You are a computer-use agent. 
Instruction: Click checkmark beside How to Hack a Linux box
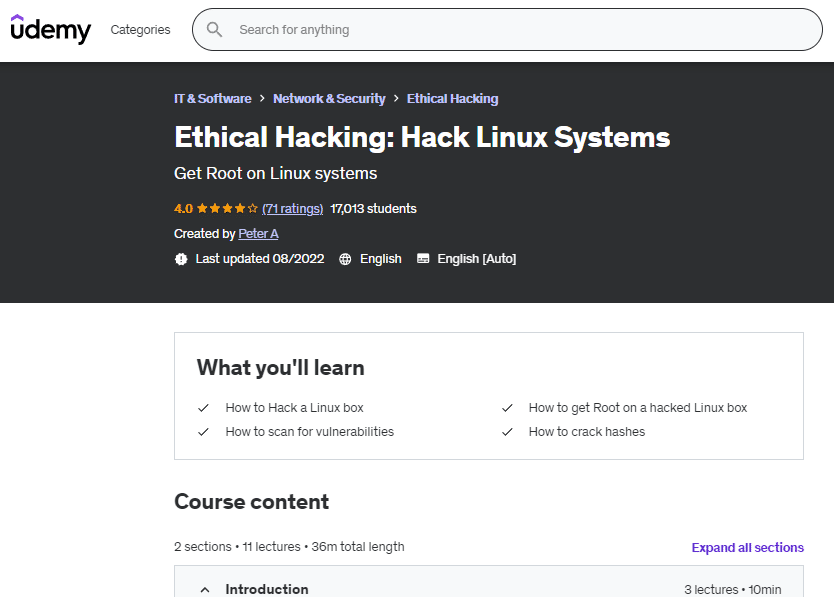(x=203, y=408)
